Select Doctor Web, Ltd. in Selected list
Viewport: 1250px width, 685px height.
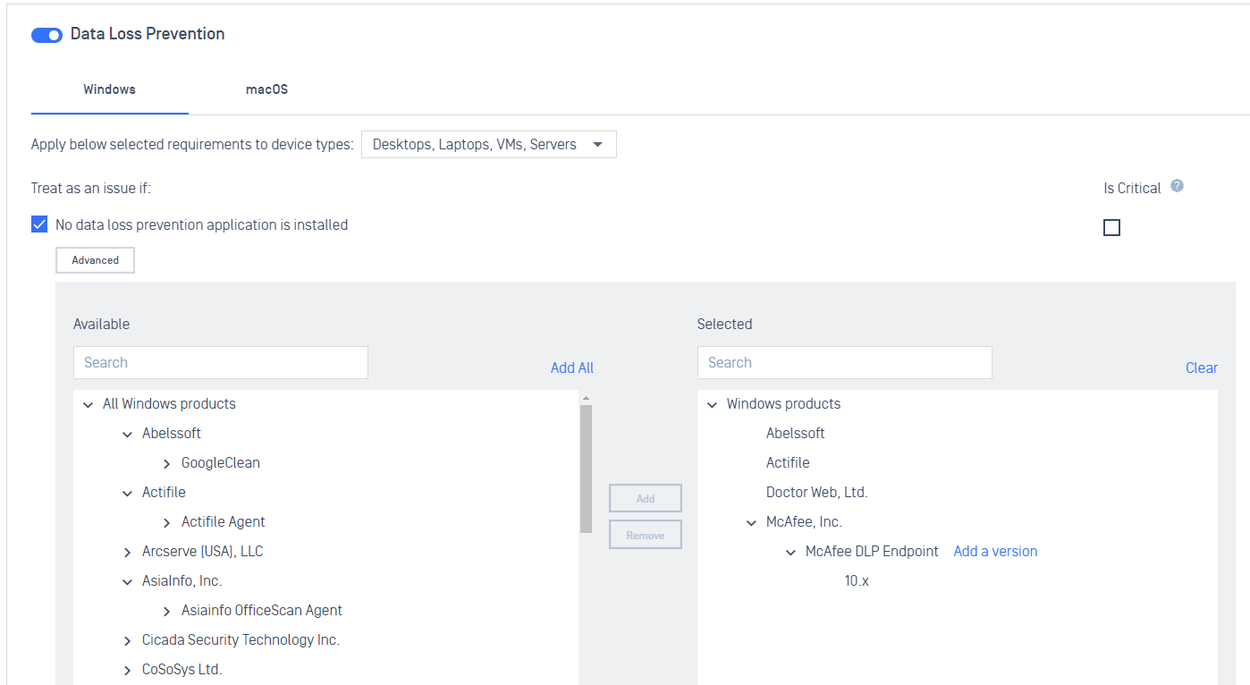tap(817, 492)
